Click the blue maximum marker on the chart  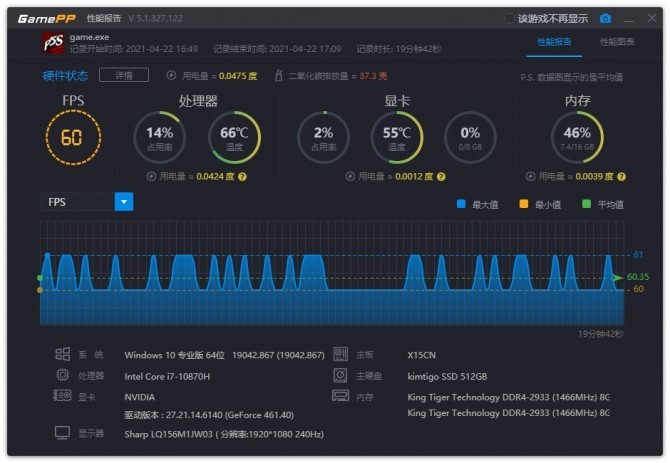point(47,255)
